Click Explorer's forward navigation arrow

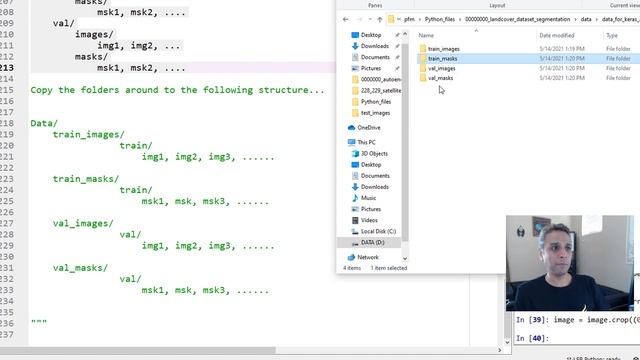click(360, 19)
